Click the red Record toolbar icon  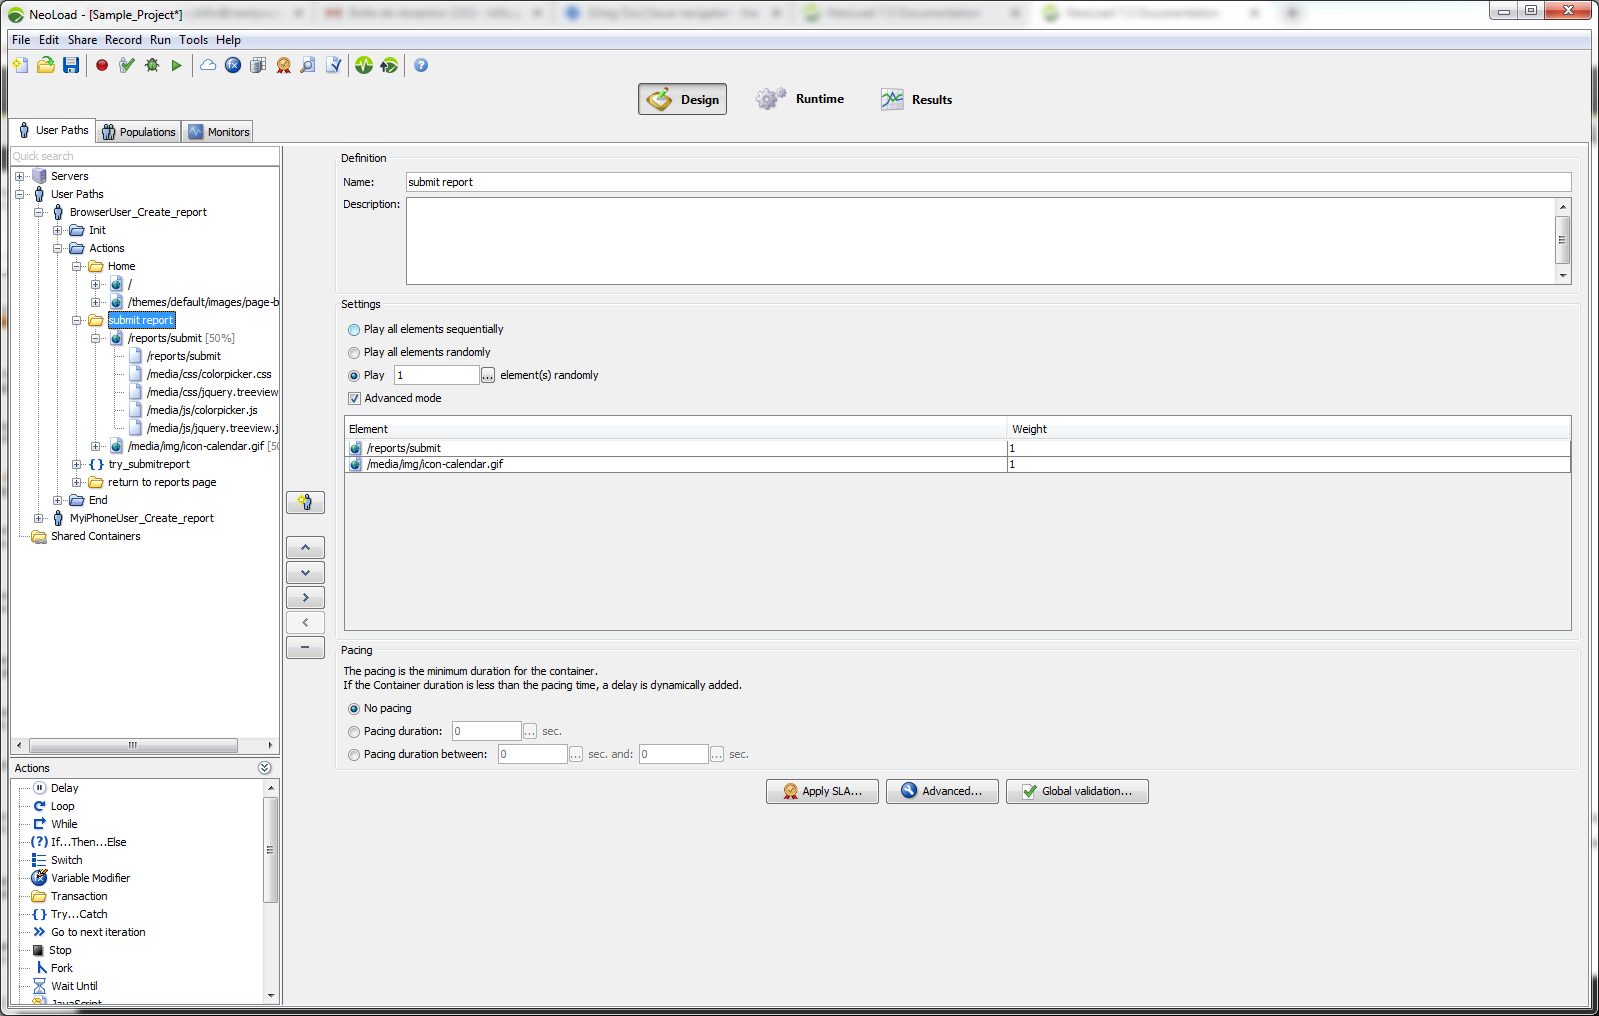[102, 65]
